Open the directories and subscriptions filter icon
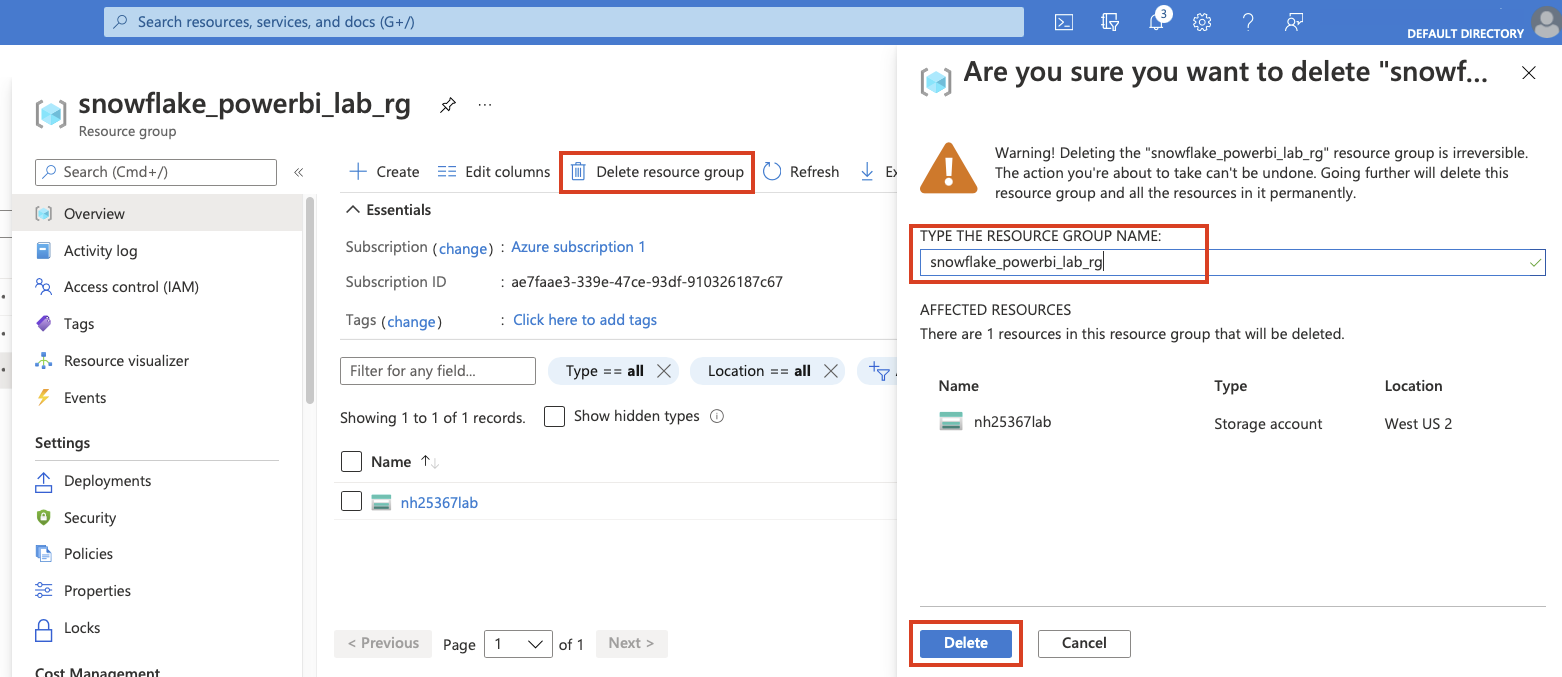 (x=1110, y=22)
